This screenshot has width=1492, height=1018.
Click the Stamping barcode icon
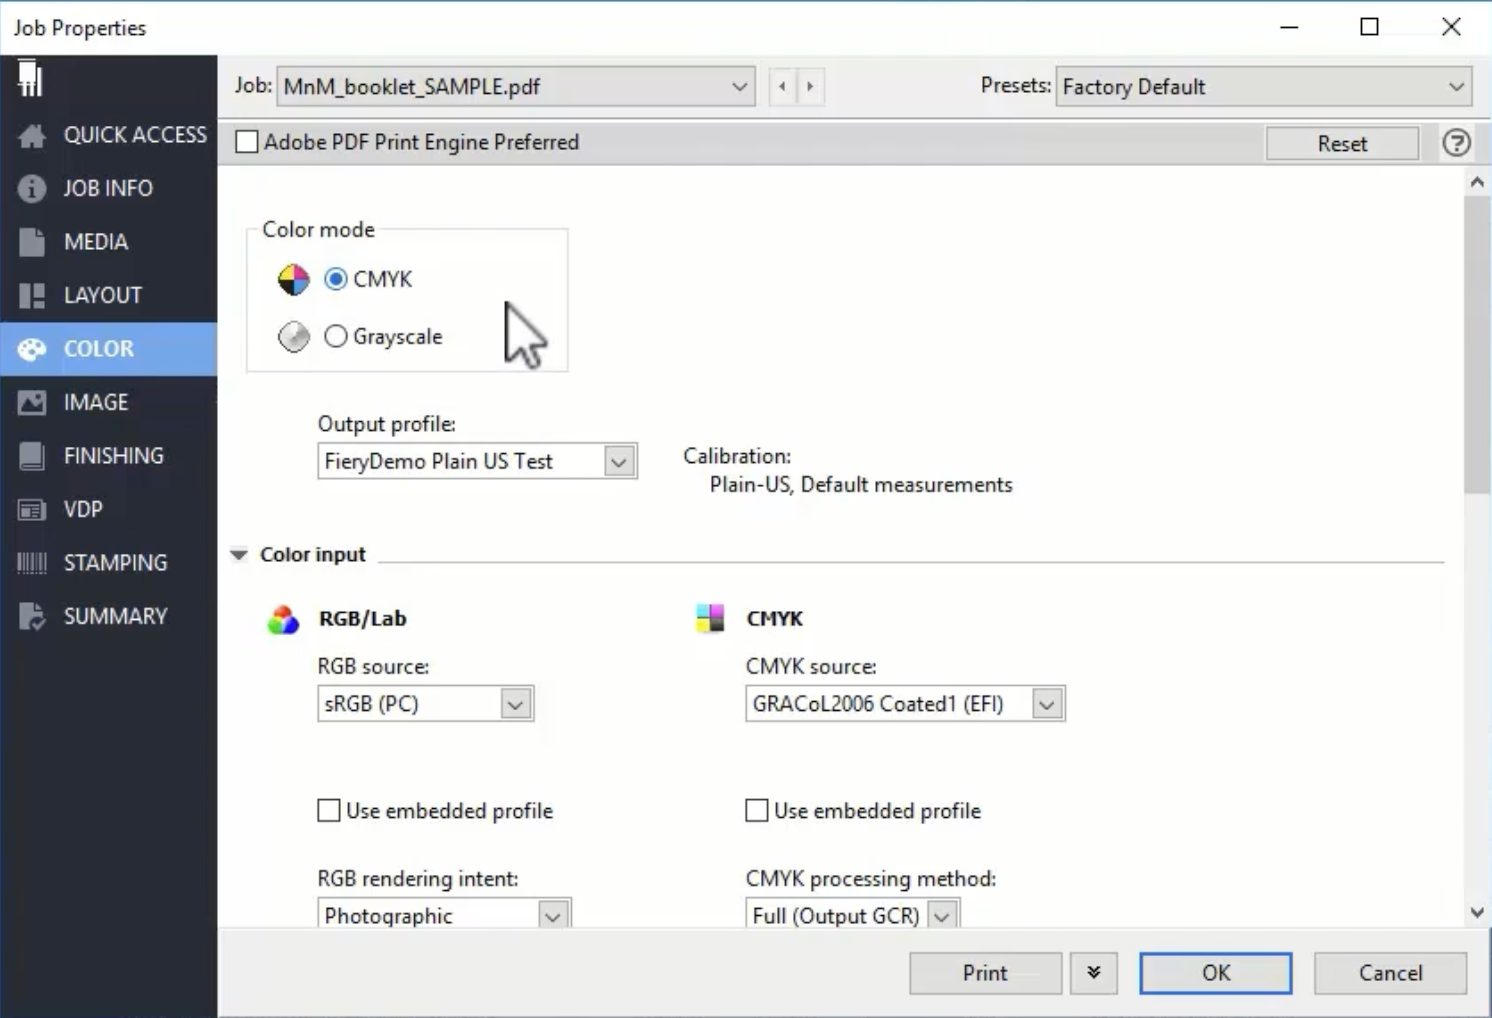click(x=32, y=563)
